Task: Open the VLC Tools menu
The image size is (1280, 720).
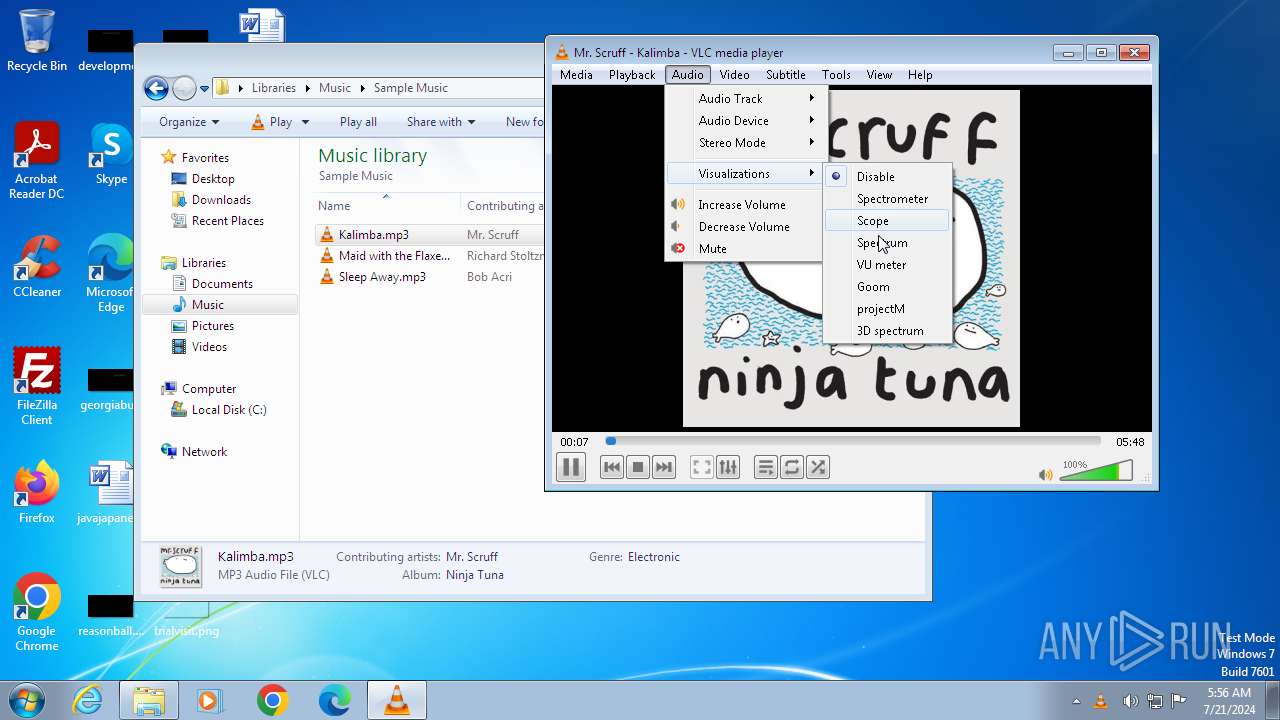Action: (x=836, y=75)
